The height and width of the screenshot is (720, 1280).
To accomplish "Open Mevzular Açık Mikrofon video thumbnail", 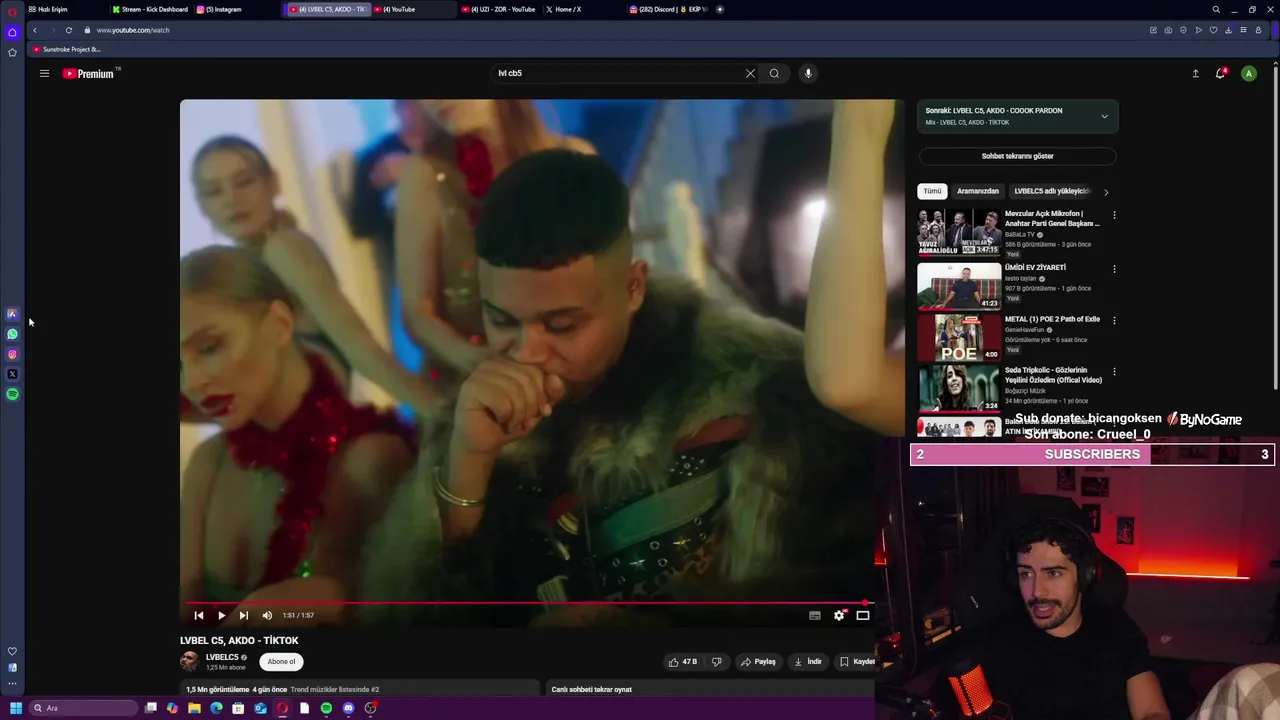I will [959, 232].
